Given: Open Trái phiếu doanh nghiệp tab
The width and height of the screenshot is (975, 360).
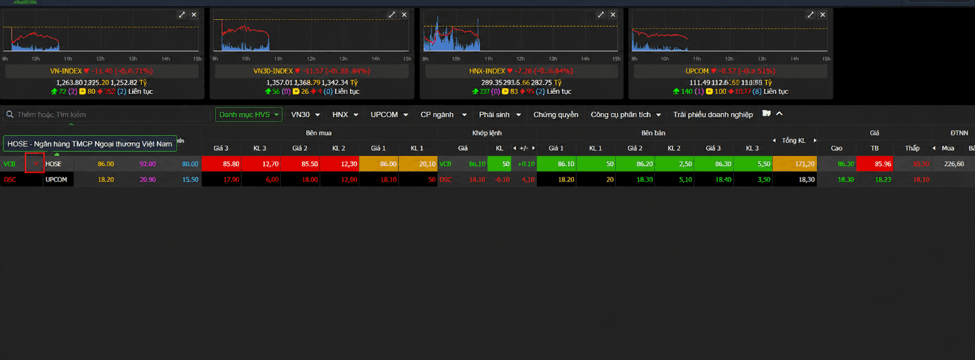Looking at the screenshot, I should tap(713, 115).
